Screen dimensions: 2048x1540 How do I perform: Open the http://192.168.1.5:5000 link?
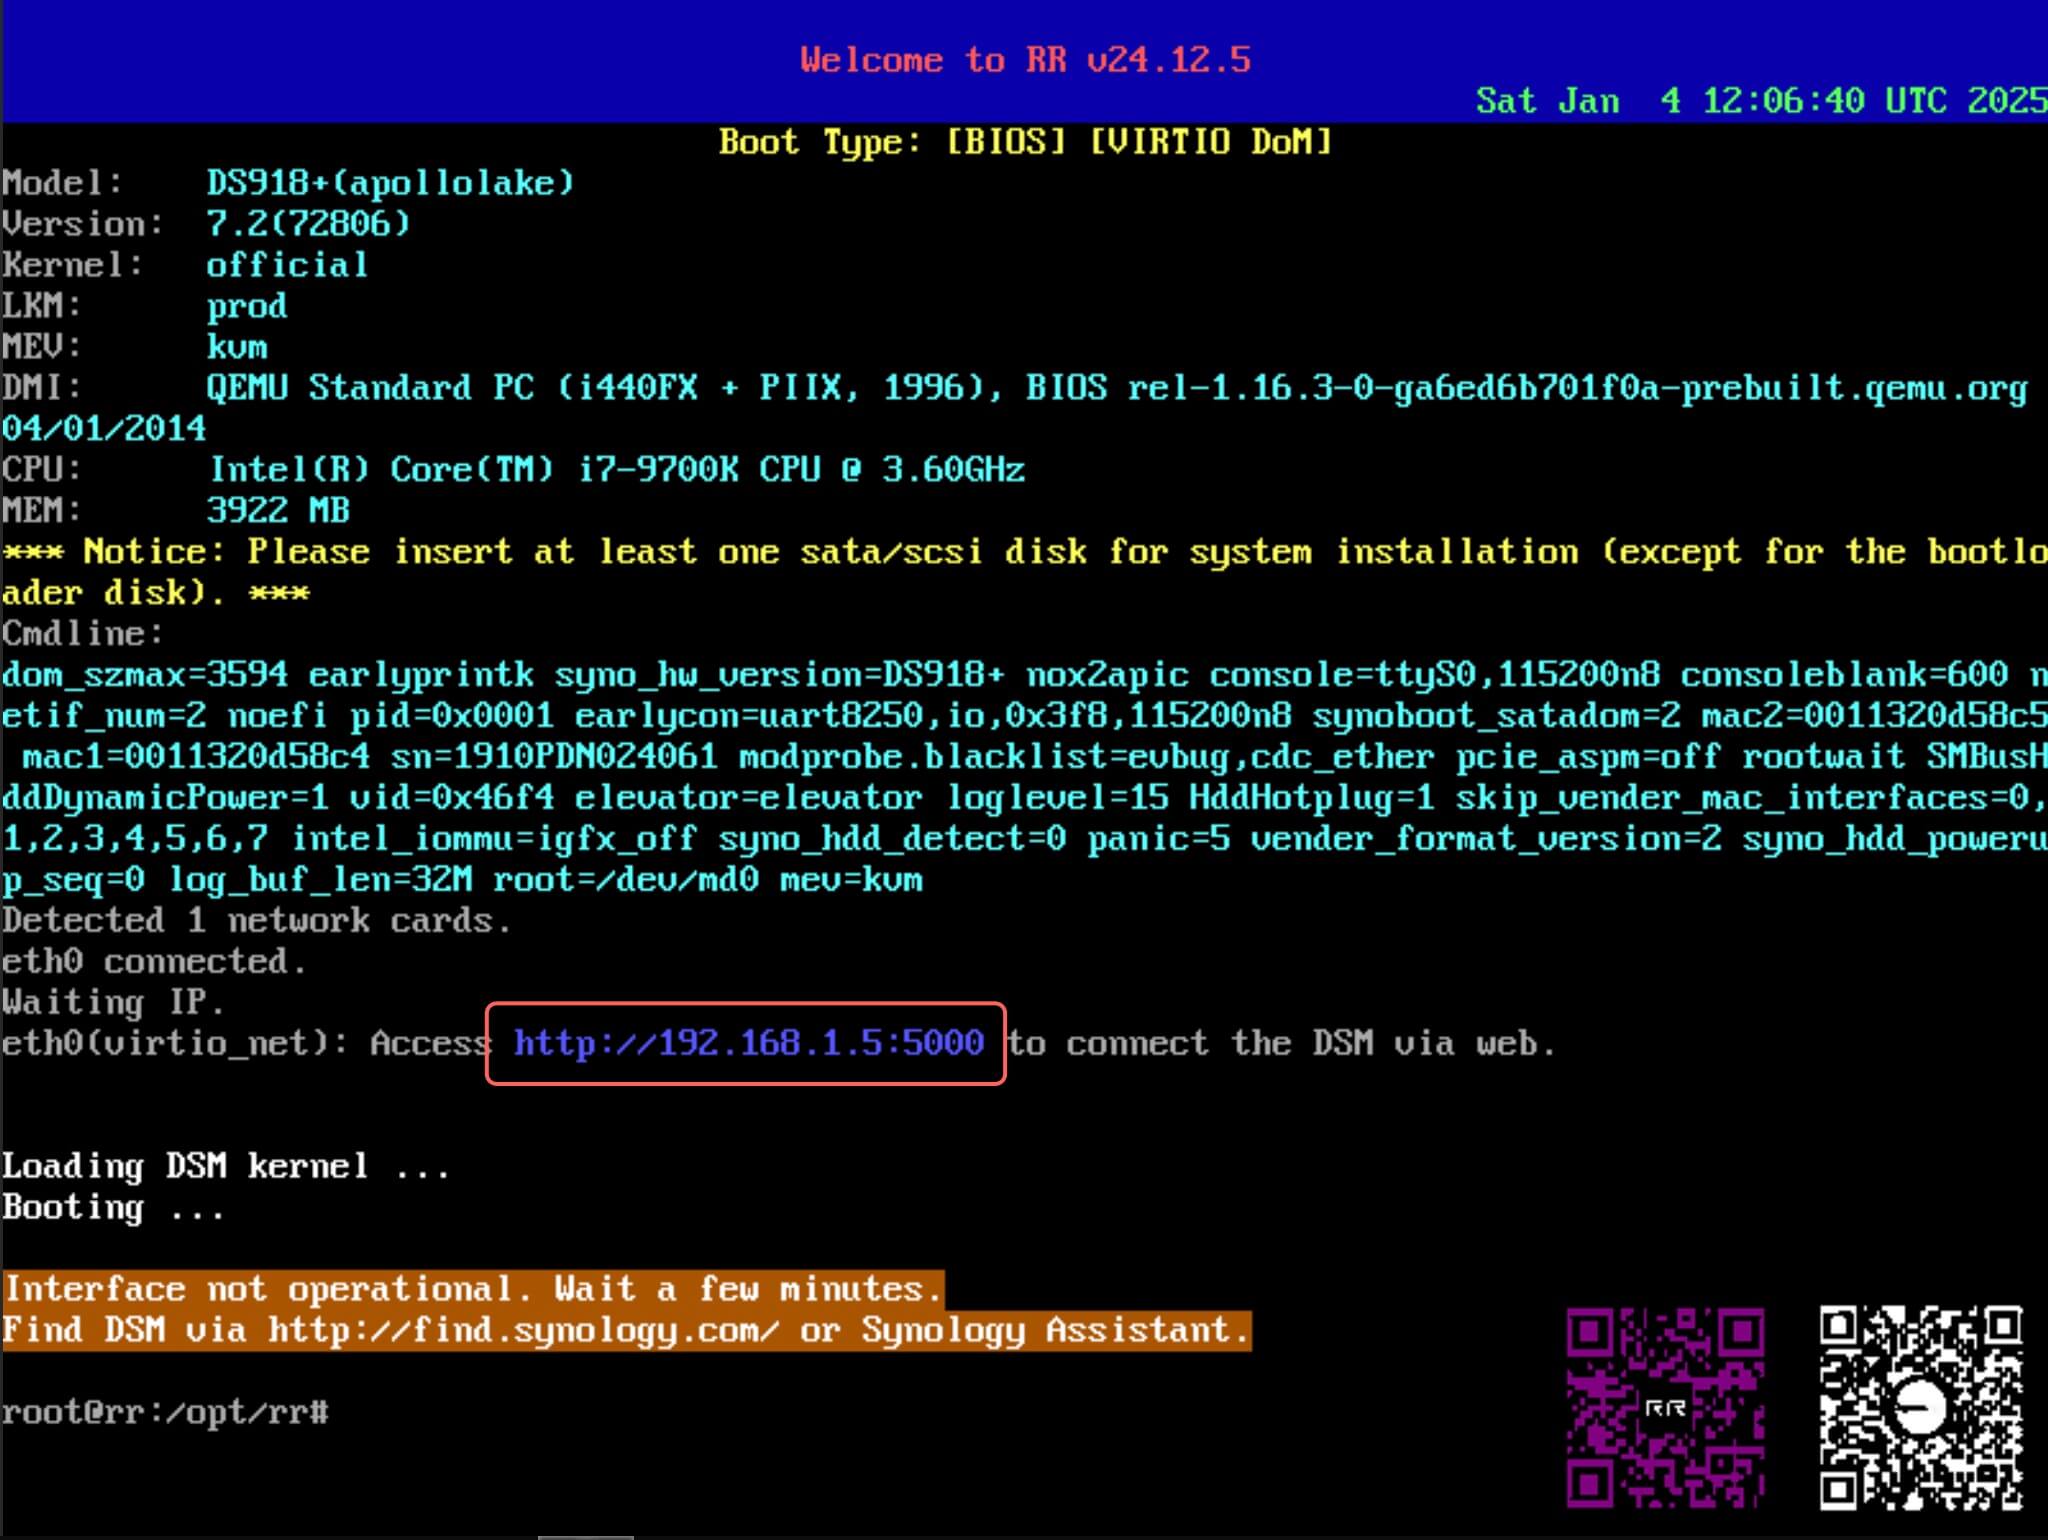pos(748,1043)
